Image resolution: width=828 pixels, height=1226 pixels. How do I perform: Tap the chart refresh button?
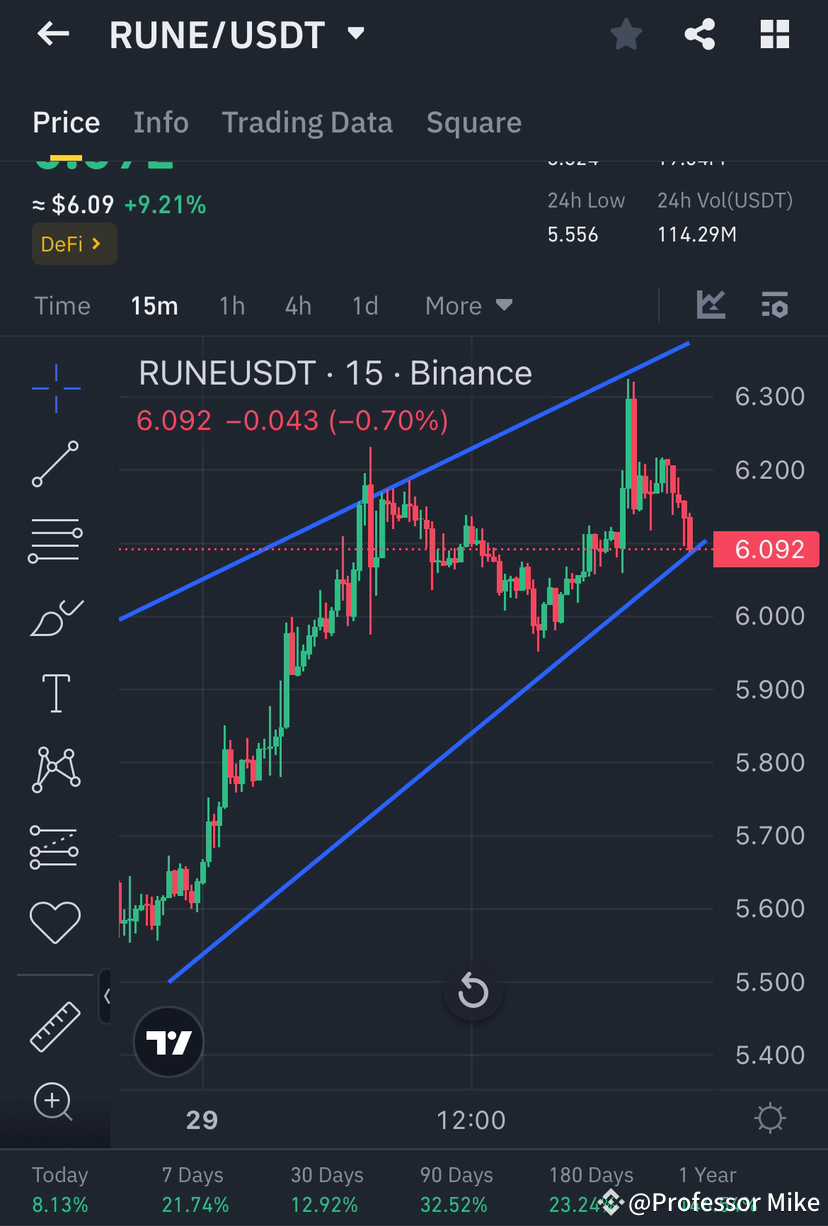pos(472,991)
